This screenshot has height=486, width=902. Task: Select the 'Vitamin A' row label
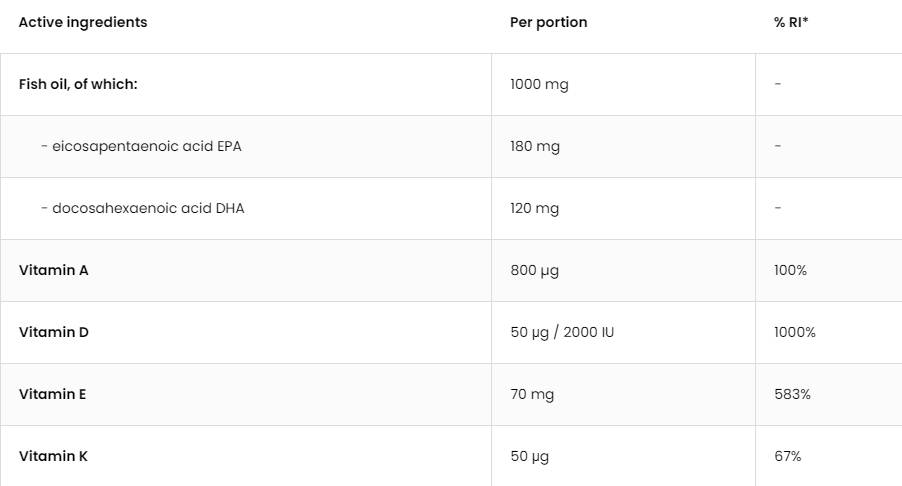pos(54,271)
